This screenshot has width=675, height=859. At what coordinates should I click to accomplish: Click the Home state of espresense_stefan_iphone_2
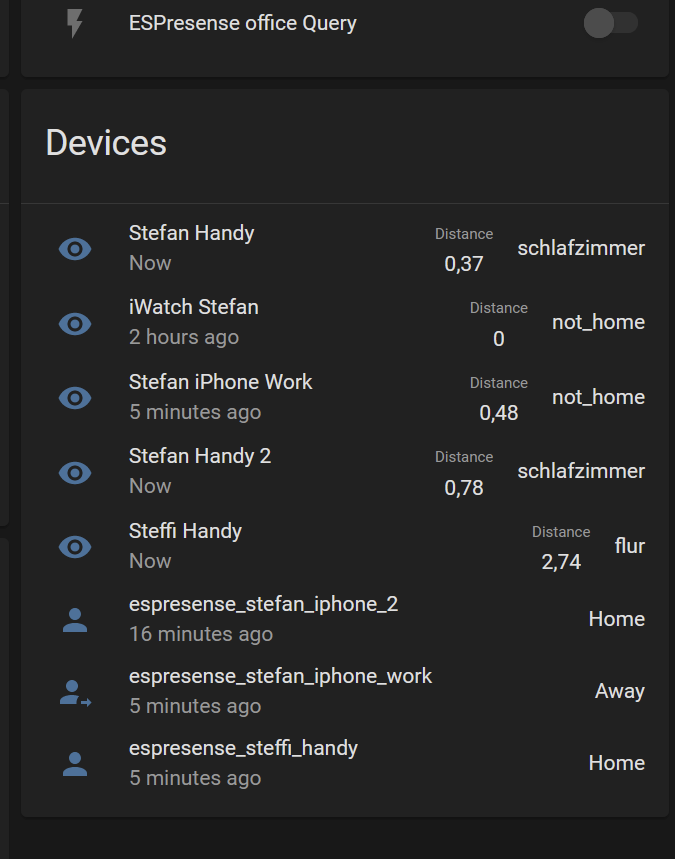[x=617, y=619]
